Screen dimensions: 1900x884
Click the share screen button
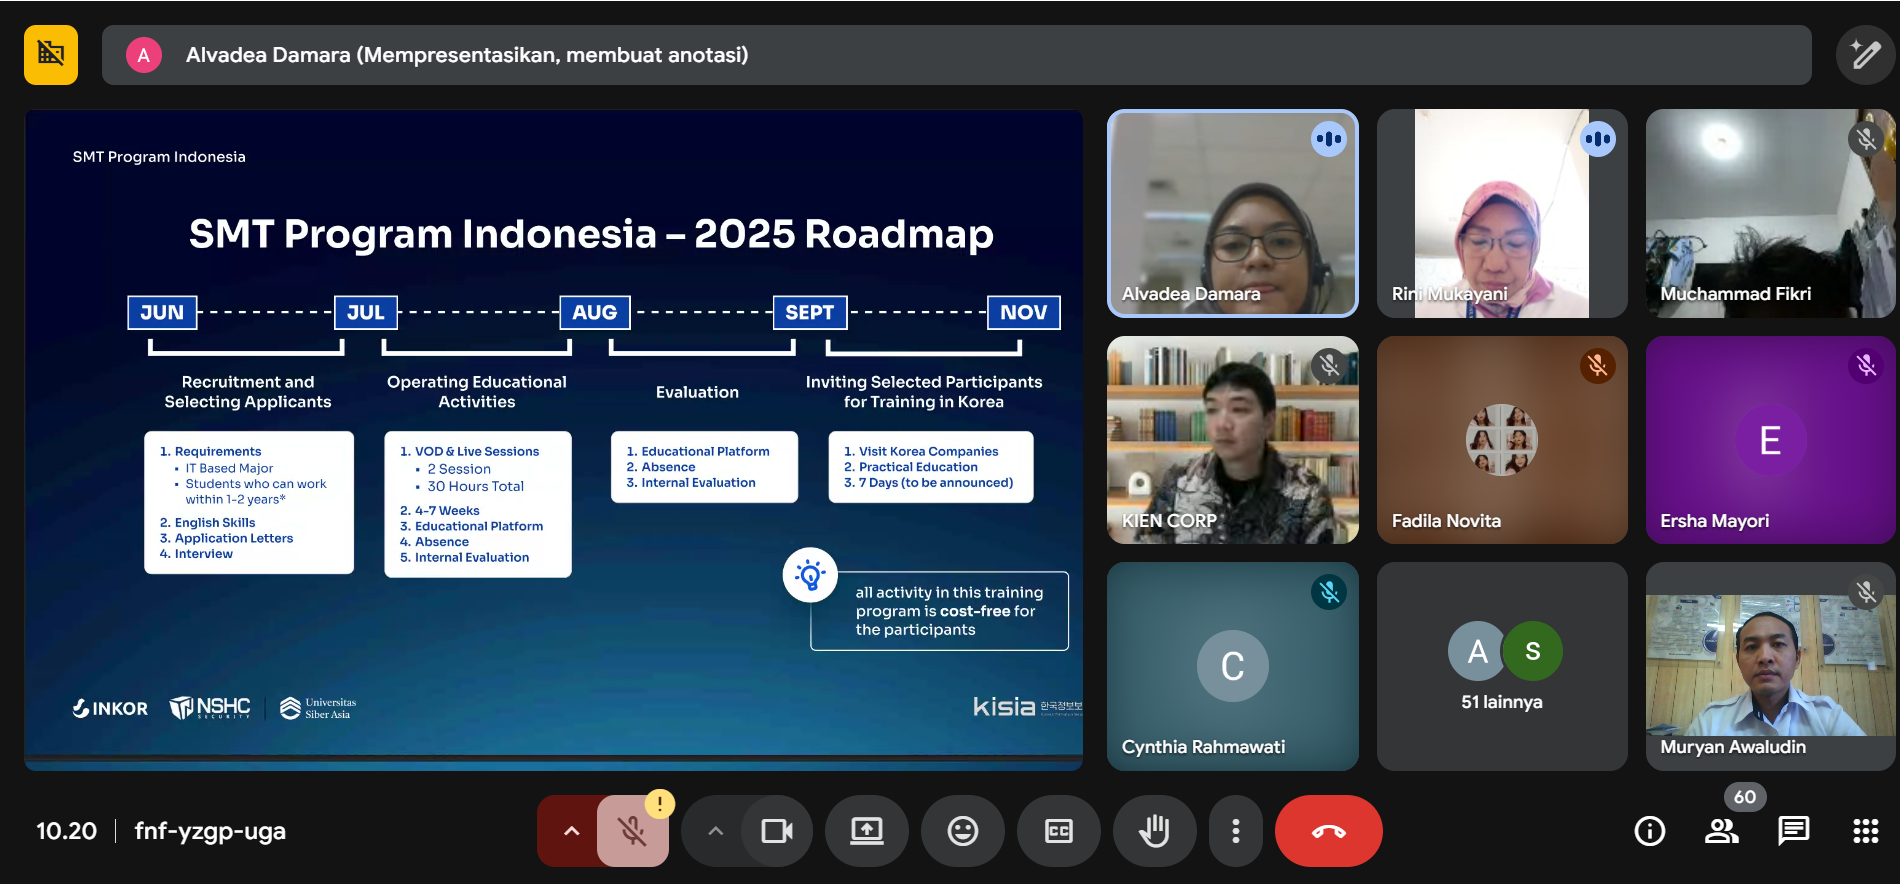point(866,831)
